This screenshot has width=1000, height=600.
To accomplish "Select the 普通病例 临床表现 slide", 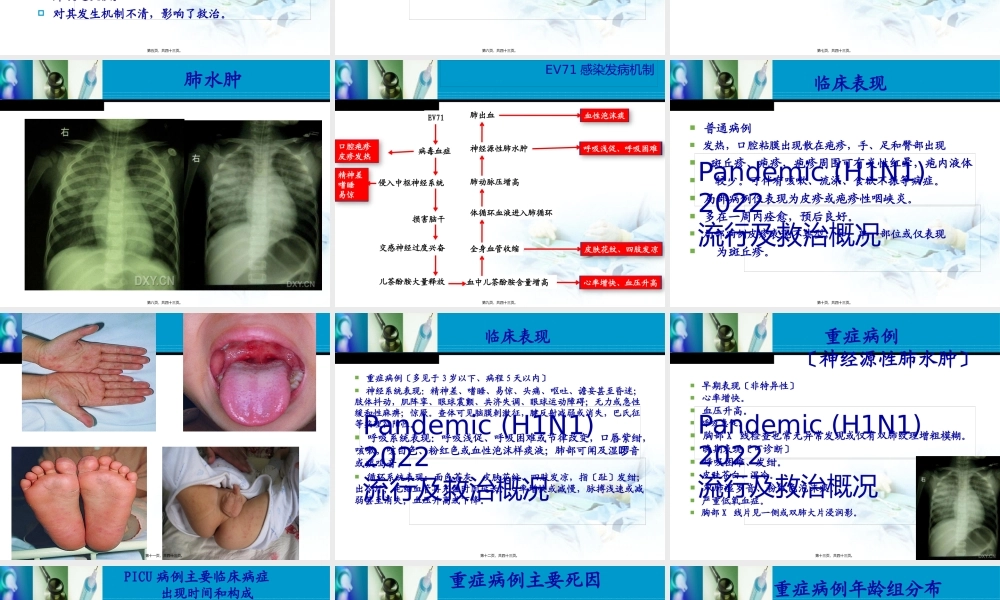I will click(835, 184).
